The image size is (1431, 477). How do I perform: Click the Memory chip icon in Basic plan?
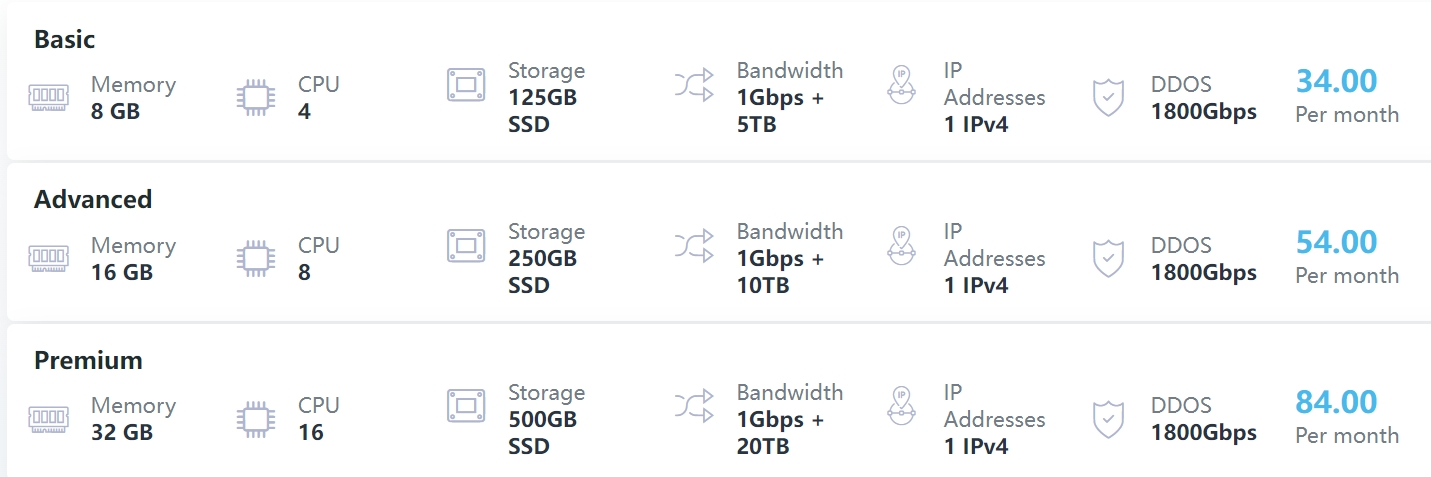point(48,97)
